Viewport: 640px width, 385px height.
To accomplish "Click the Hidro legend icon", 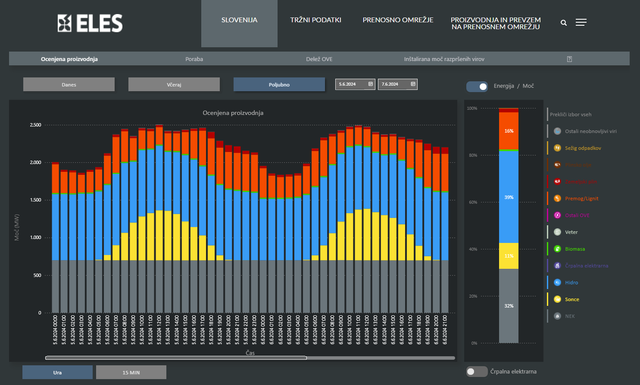I will pos(557,283).
